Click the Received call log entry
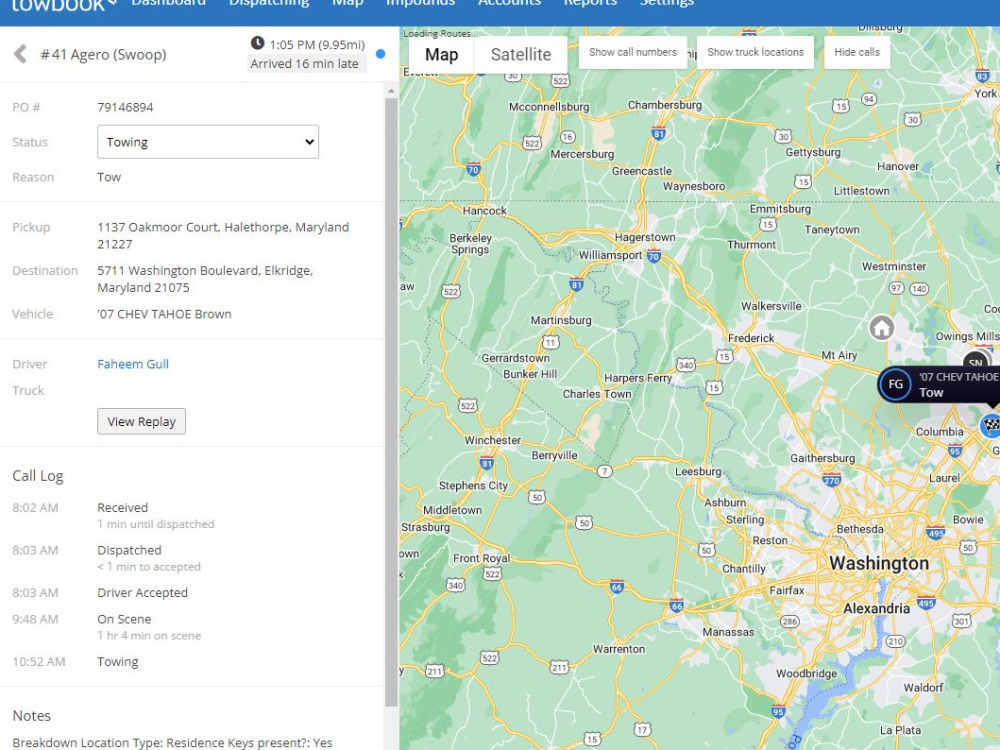 click(x=122, y=508)
